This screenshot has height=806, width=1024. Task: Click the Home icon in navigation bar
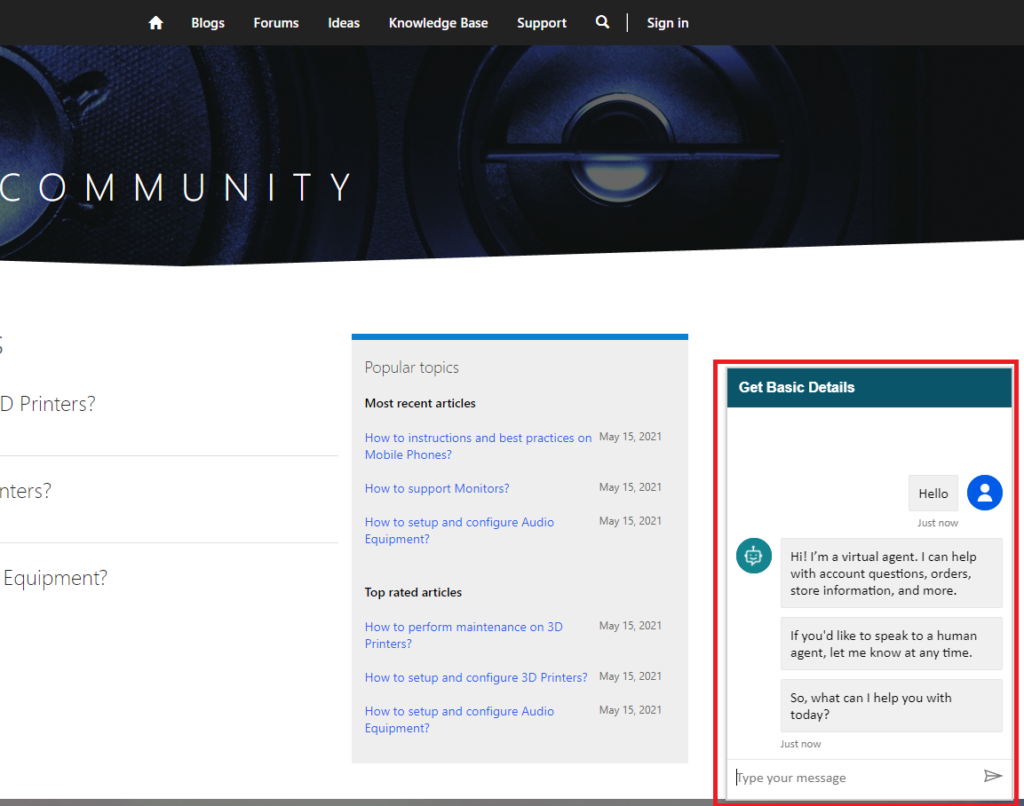155,23
